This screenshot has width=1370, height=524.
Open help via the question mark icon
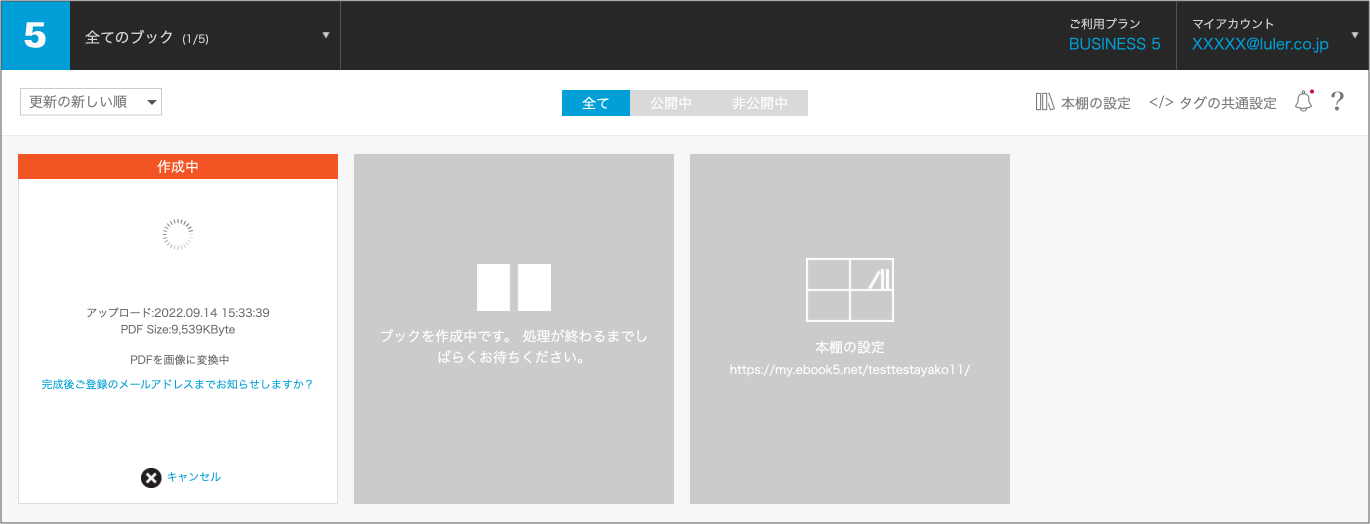tap(1337, 102)
